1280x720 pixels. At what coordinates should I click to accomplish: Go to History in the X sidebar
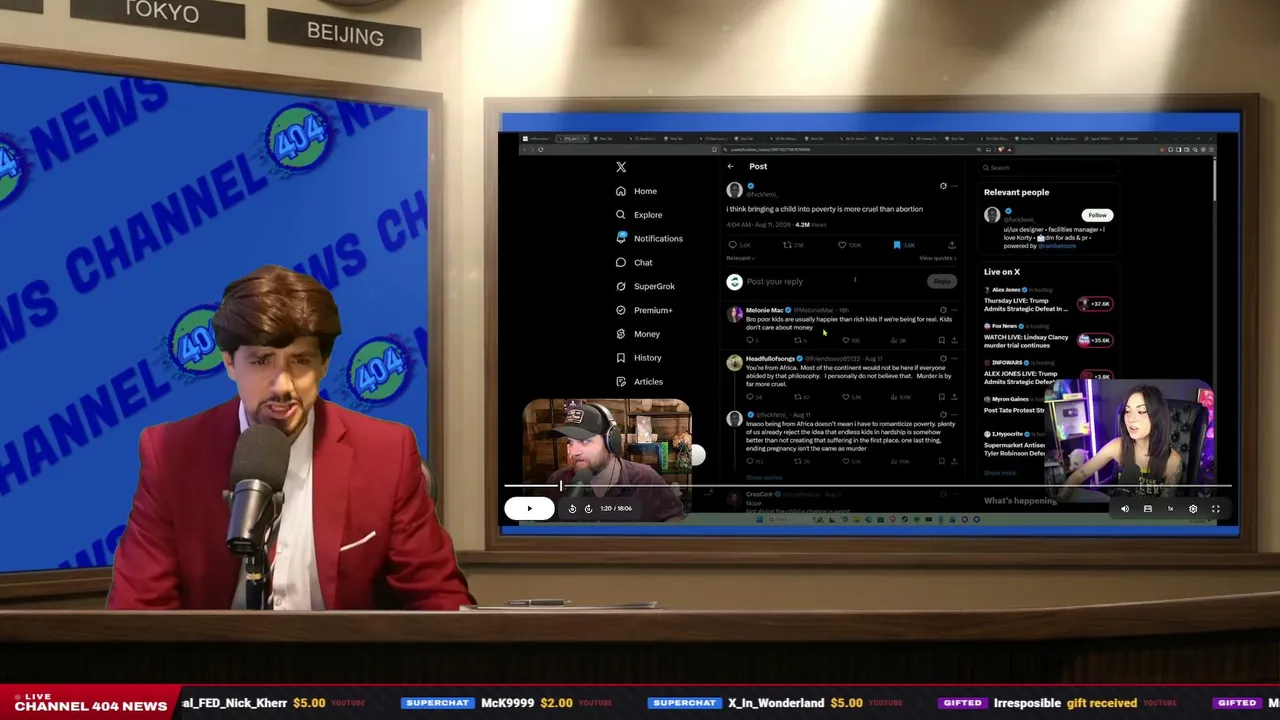point(639,358)
